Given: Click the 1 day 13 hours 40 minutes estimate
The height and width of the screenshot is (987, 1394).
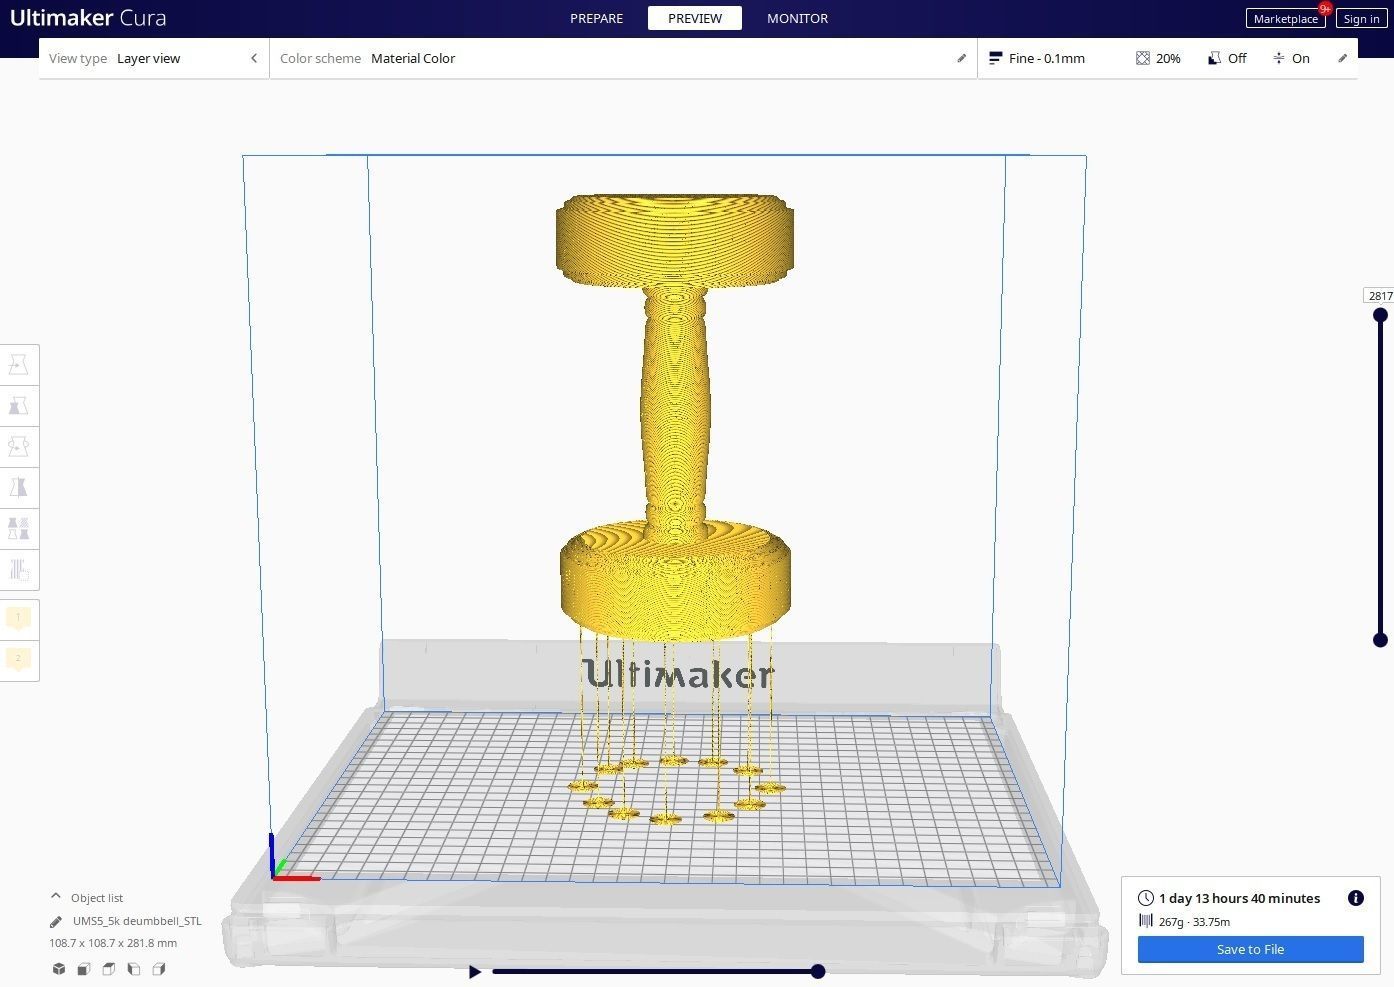Looking at the screenshot, I should pyautogui.click(x=1239, y=898).
